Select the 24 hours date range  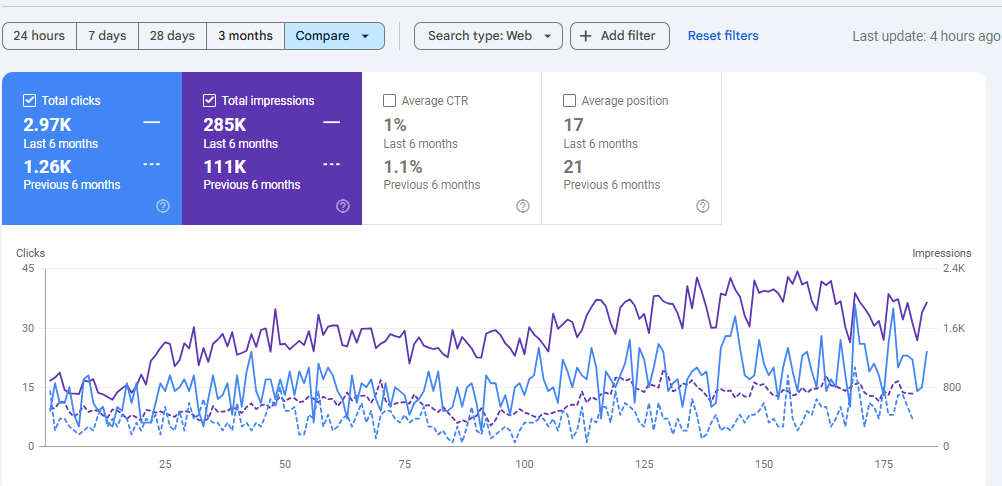click(x=39, y=36)
